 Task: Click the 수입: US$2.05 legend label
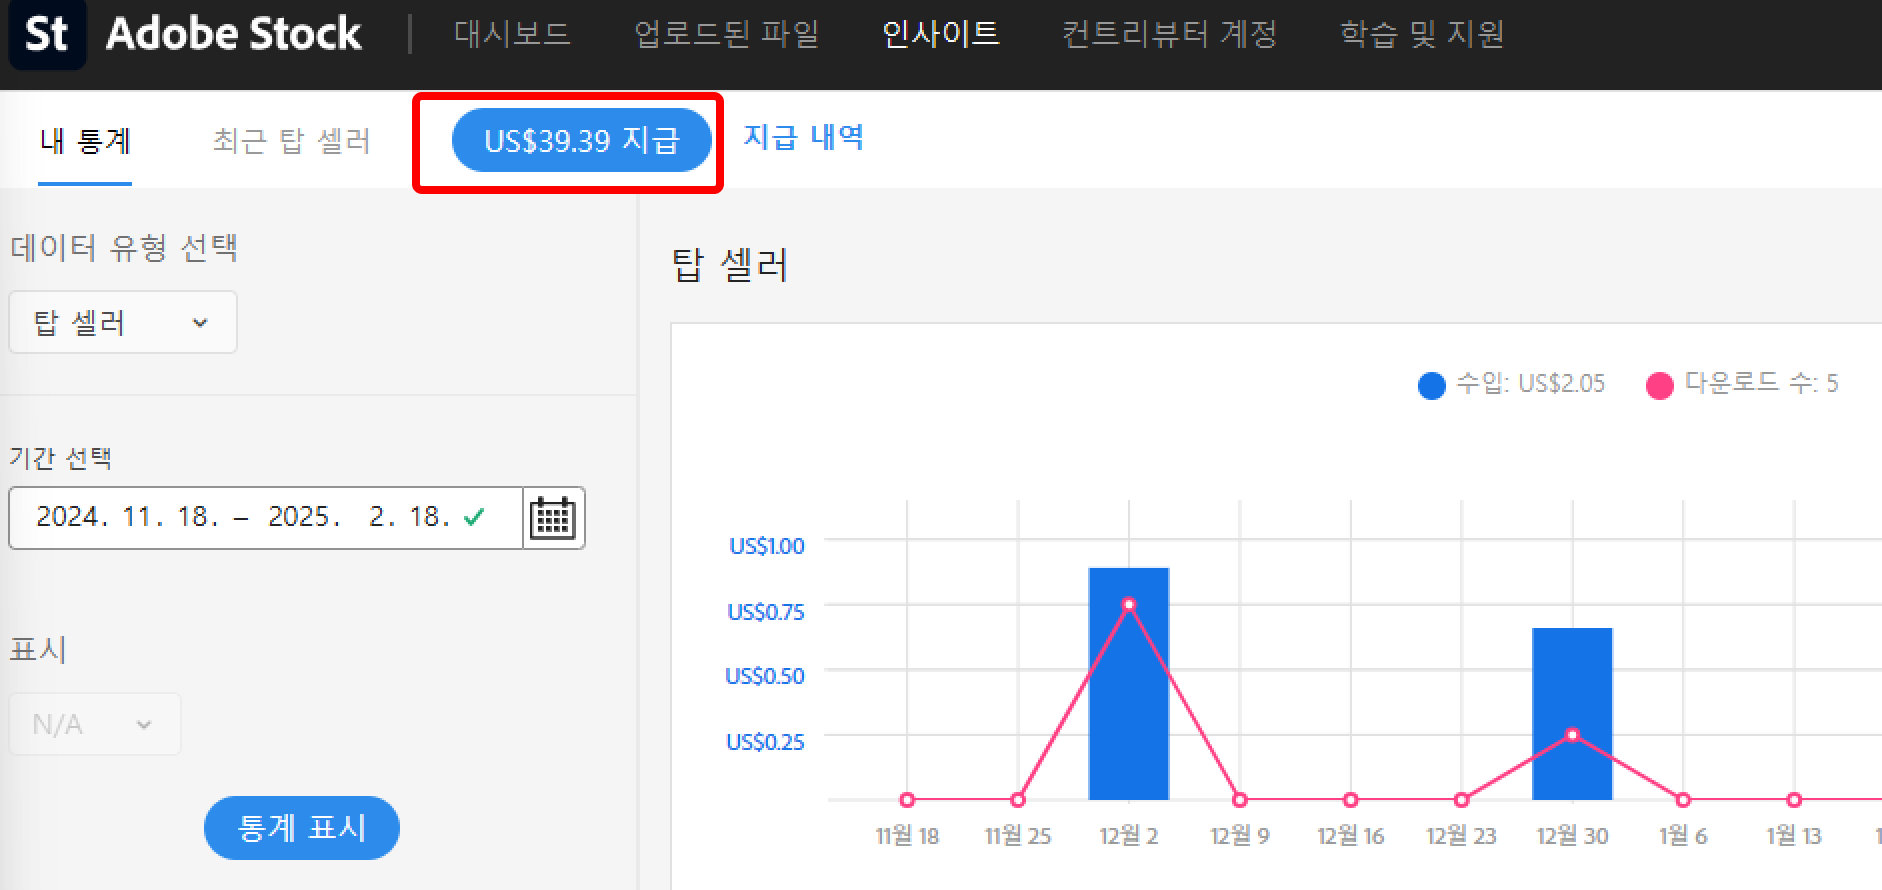tap(1530, 383)
